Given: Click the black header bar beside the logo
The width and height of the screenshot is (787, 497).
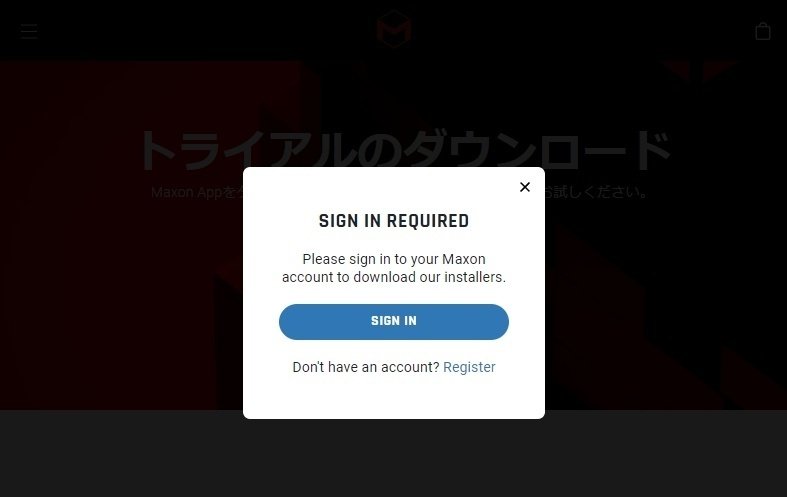Looking at the screenshot, I should click(201, 30).
